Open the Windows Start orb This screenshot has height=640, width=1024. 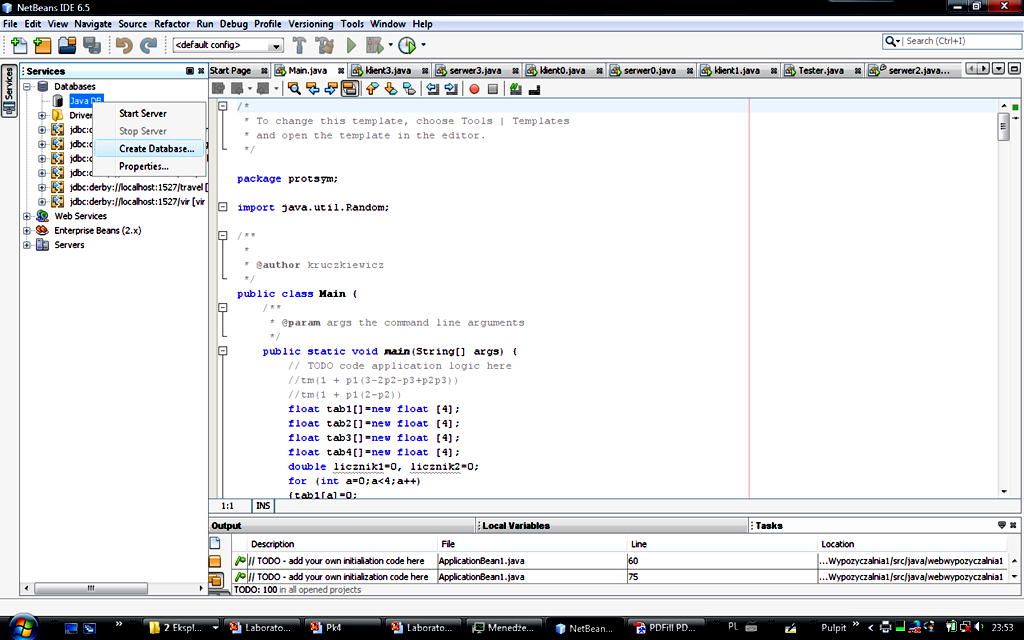coord(22,627)
